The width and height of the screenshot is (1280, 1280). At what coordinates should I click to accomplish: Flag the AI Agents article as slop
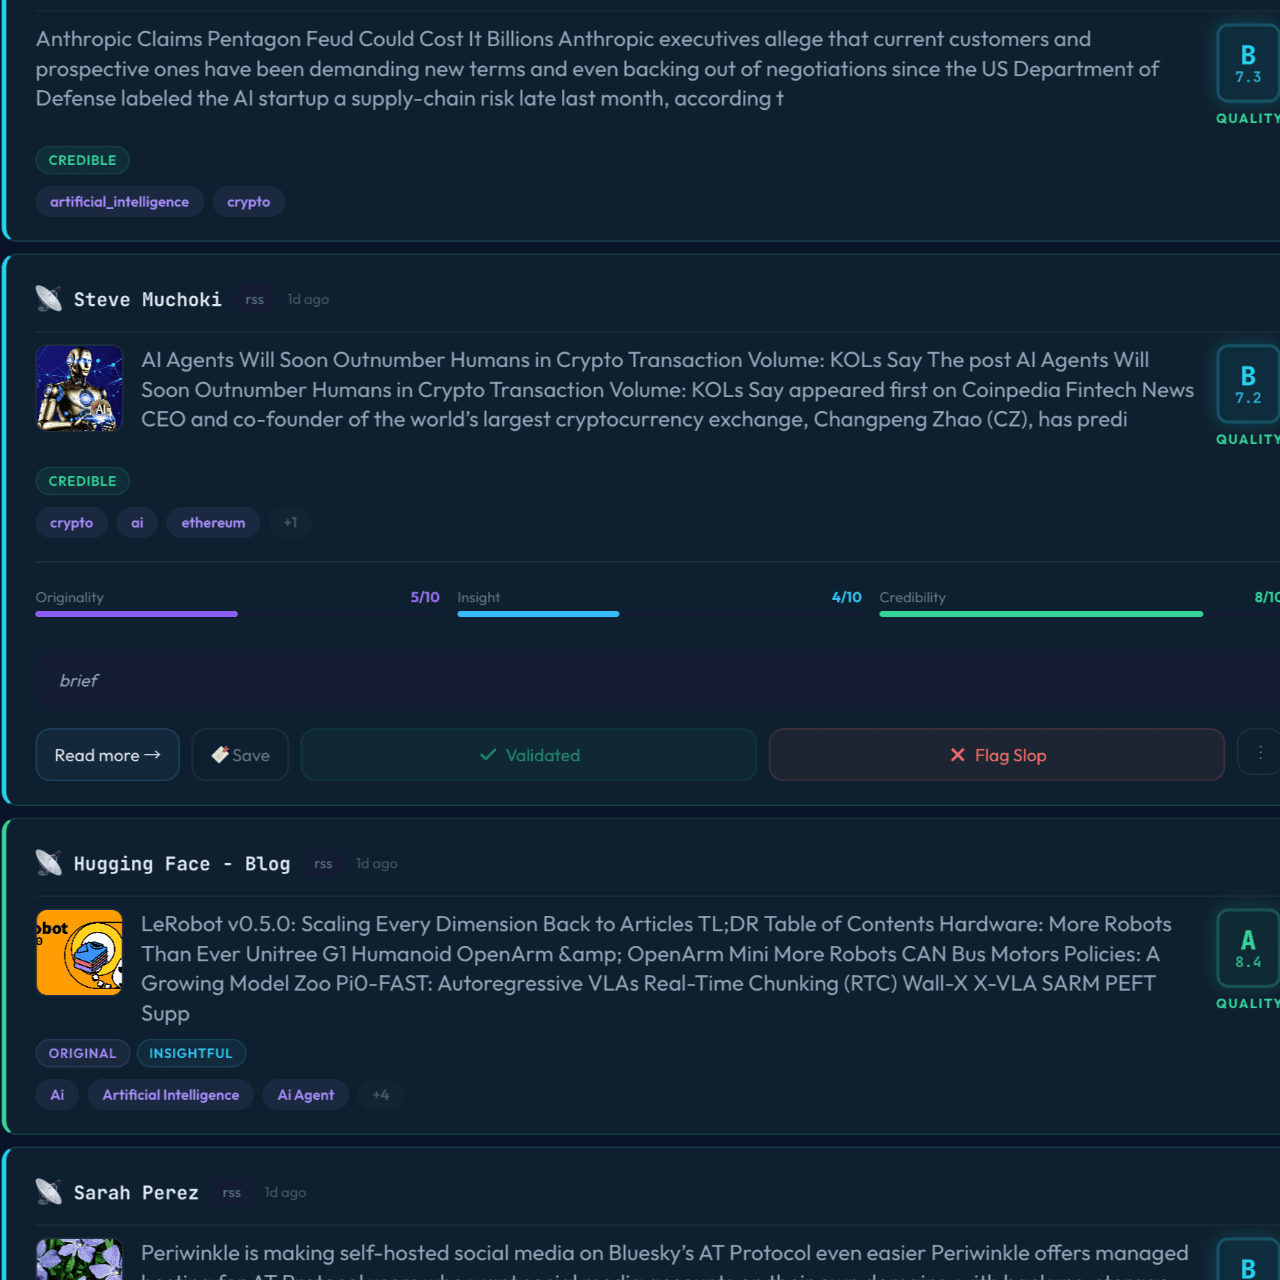(997, 755)
